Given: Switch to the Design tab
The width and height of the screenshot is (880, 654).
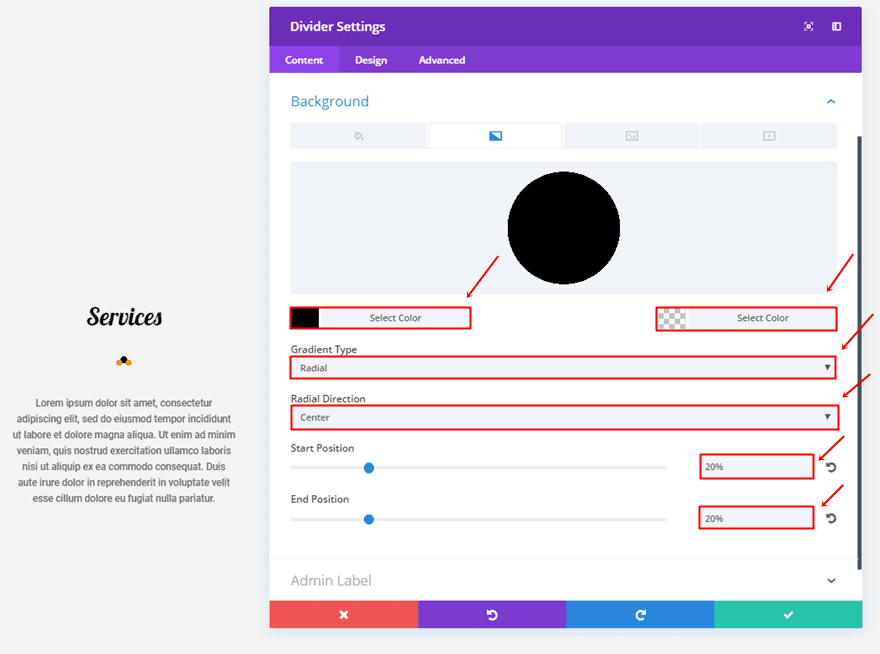Looking at the screenshot, I should pos(370,60).
